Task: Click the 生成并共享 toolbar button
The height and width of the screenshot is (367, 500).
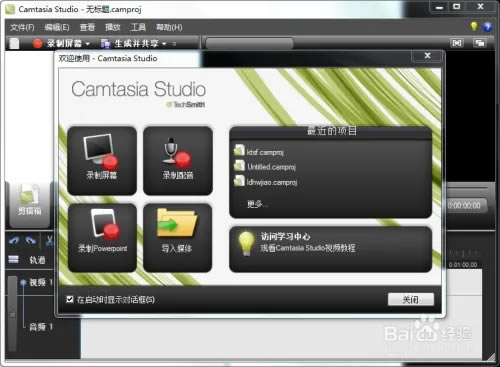Action: coord(130,43)
